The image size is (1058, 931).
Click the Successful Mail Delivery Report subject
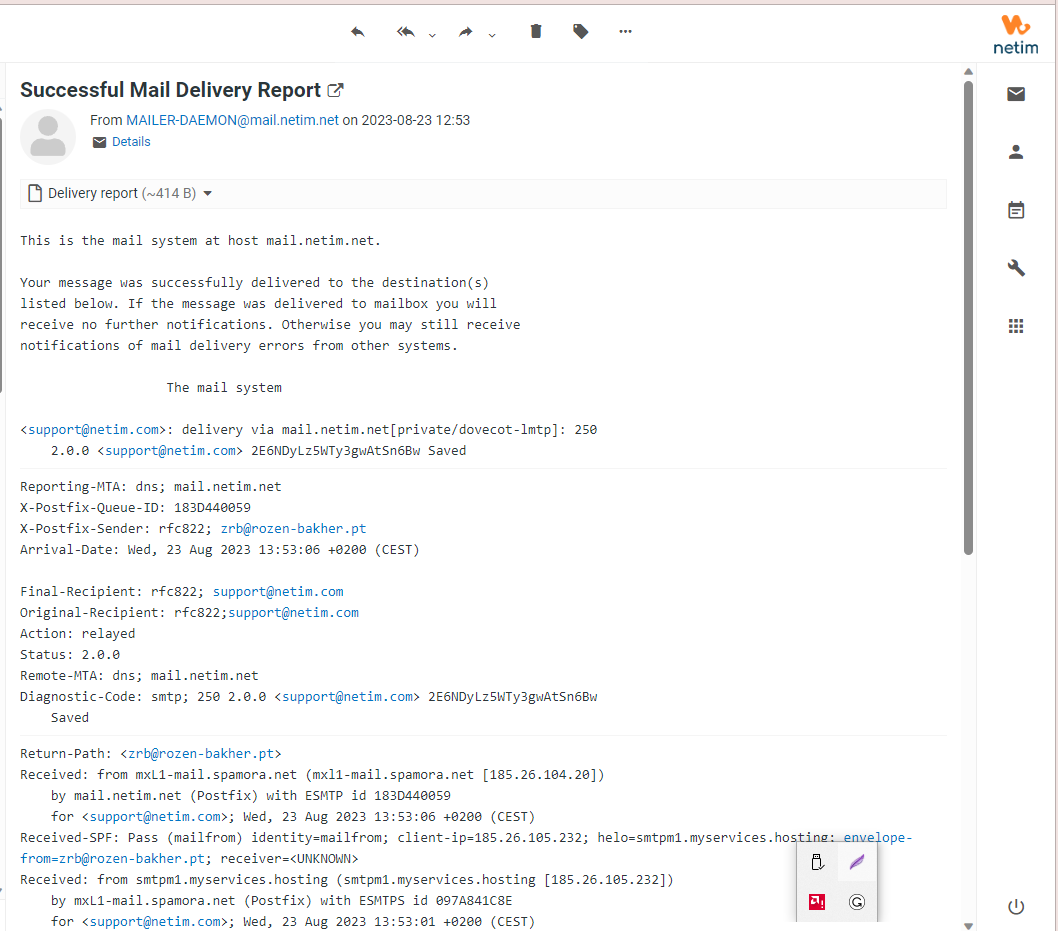tap(170, 90)
